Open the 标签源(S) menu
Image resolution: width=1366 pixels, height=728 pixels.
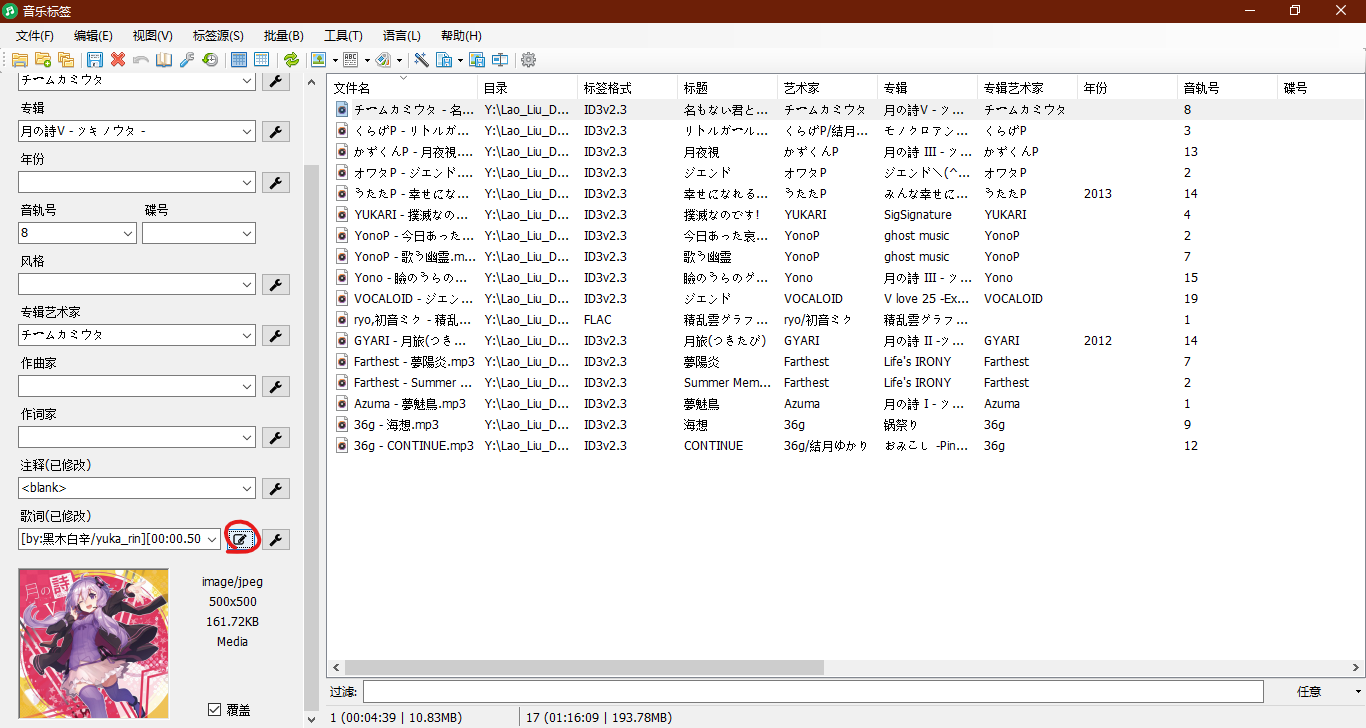pos(218,36)
